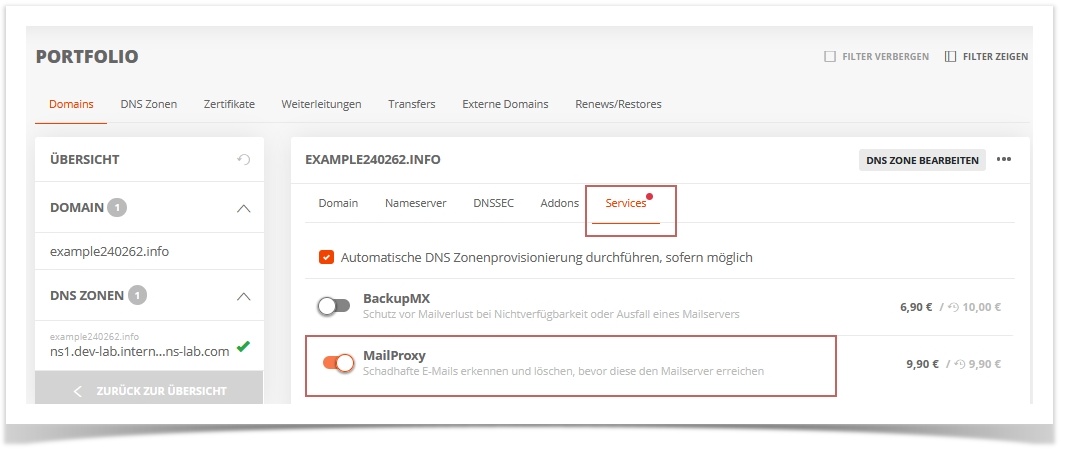The width and height of the screenshot is (1067, 453).
Task: Click the MailProxy description about Schadhafte E-Mails
Action: [563, 371]
